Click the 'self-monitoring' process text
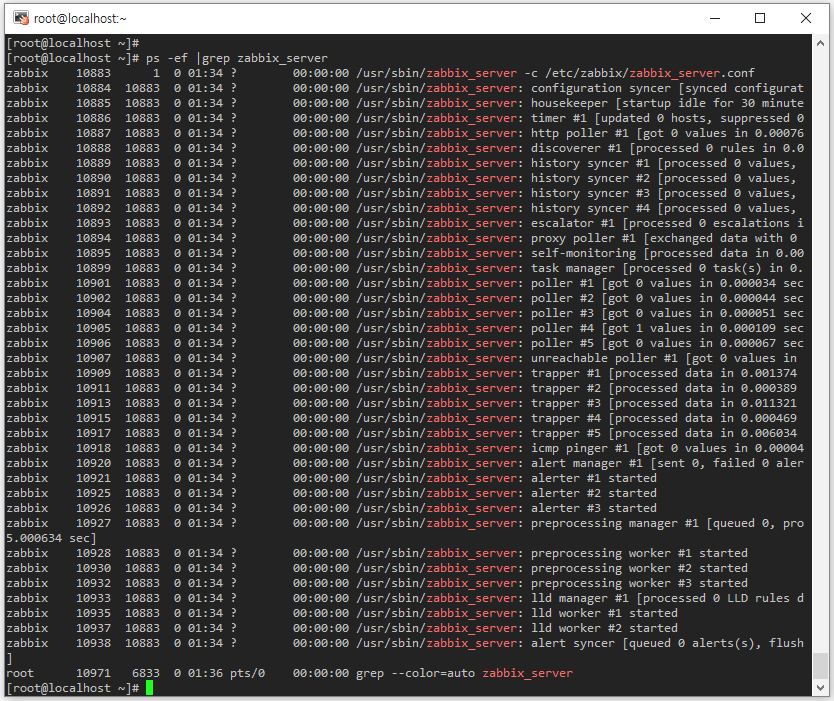Screen dimensions: 834x701 point(583,253)
